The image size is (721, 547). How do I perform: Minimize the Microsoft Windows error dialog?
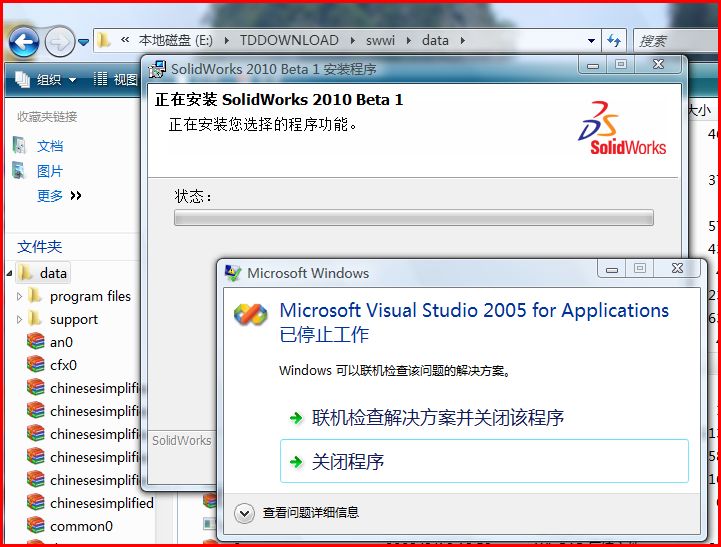click(612, 268)
